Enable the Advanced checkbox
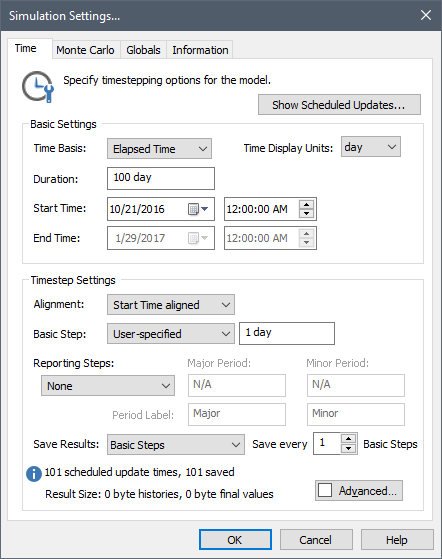 (325, 490)
